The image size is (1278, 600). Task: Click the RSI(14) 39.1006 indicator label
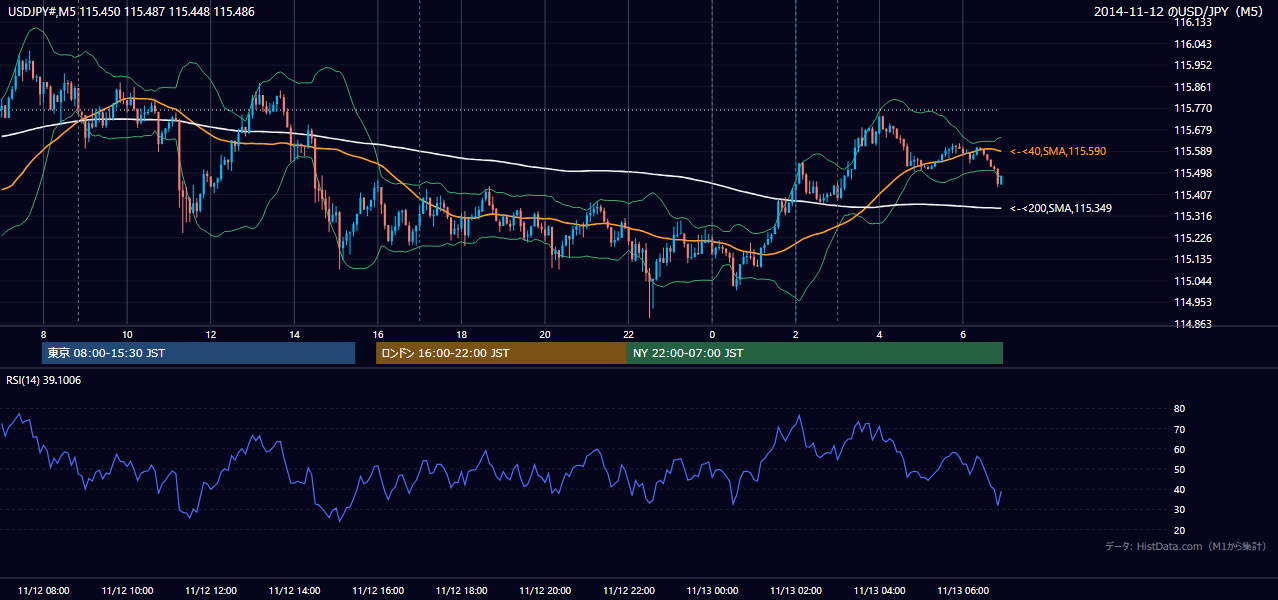click(45, 380)
